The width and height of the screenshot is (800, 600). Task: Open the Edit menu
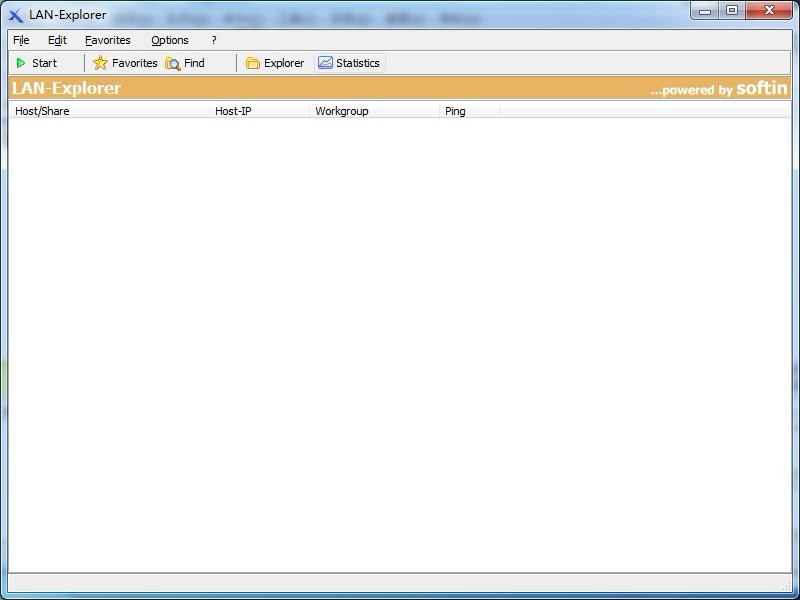[57, 40]
